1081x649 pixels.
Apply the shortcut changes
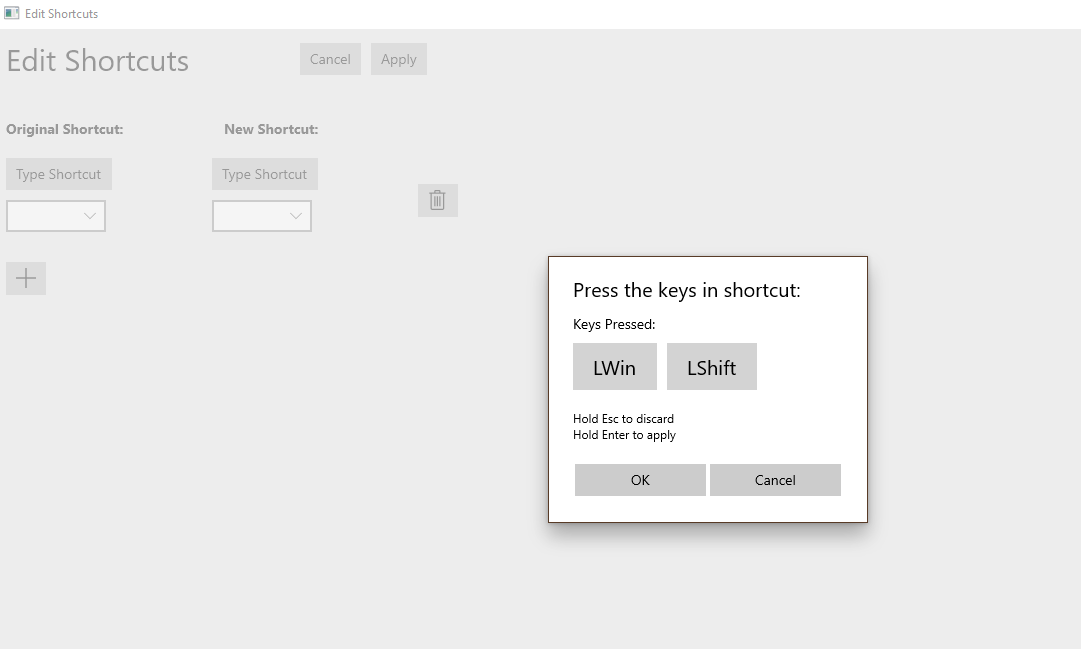(x=398, y=58)
